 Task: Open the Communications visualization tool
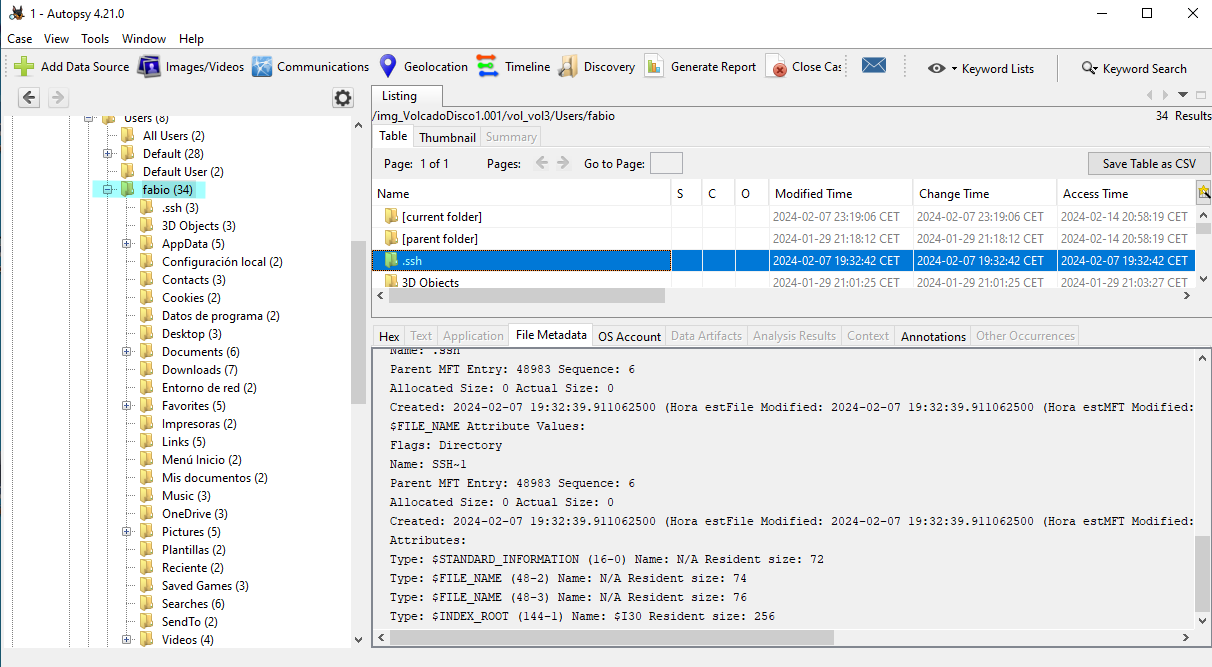(x=262, y=67)
